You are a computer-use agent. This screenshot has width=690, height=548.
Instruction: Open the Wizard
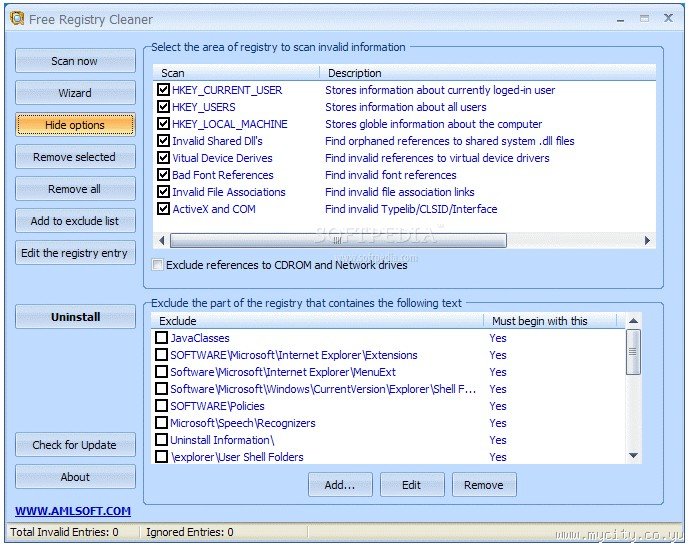click(75, 93)
